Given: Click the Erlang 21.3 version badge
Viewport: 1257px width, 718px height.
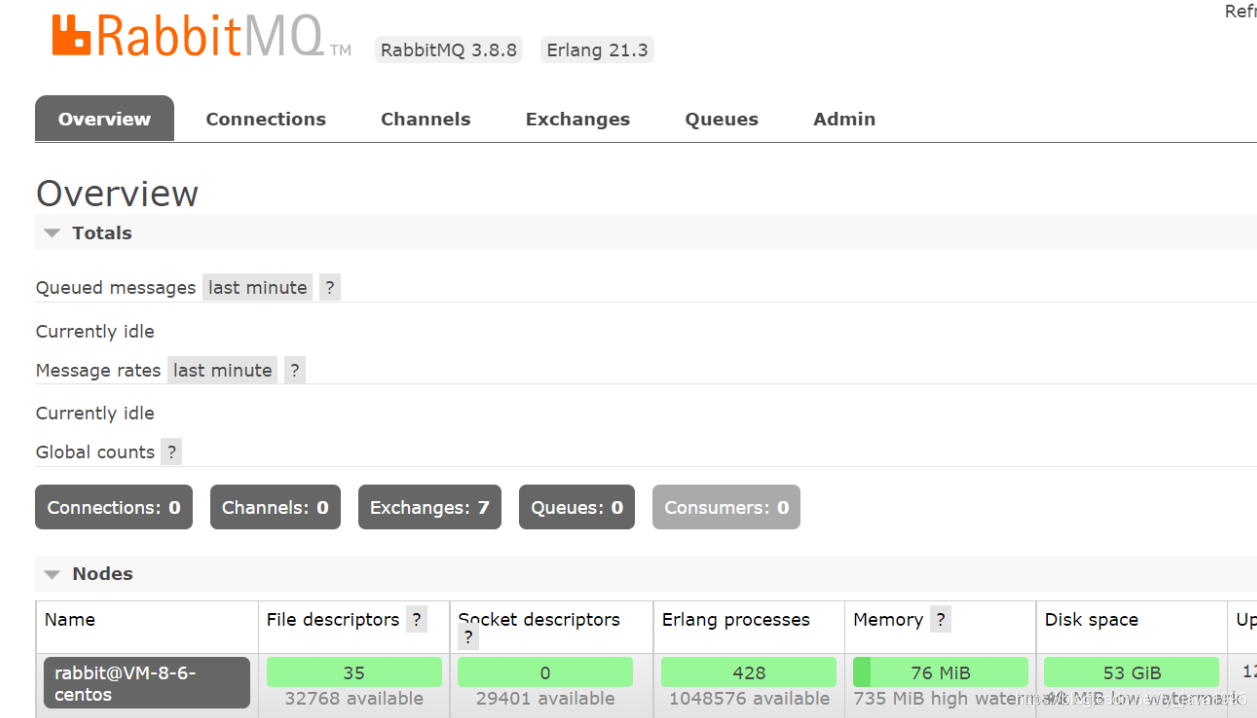Looking at the screenshot, I should point(597,50).
